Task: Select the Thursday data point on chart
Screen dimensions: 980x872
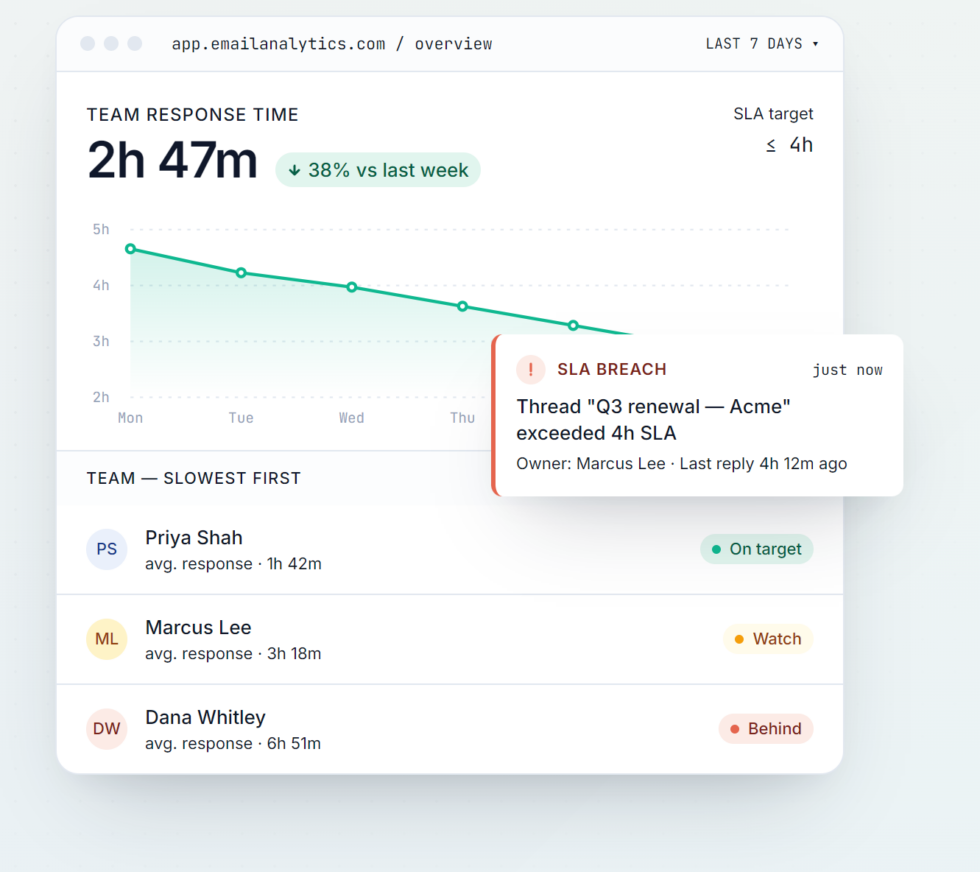Action: pos(462,306)
